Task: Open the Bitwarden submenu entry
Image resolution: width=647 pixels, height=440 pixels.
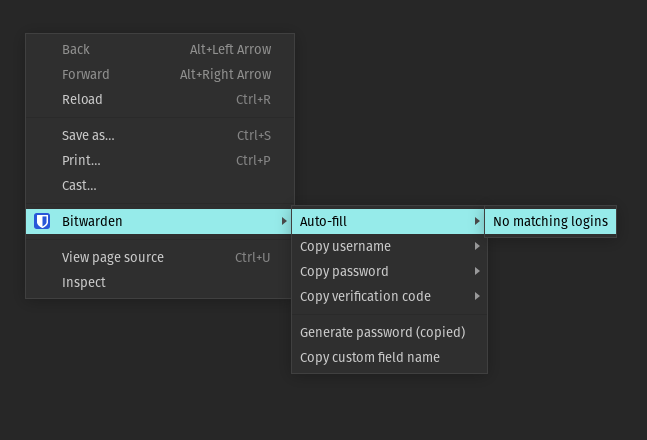Action: pyautogui.click(x=159, y=221)
